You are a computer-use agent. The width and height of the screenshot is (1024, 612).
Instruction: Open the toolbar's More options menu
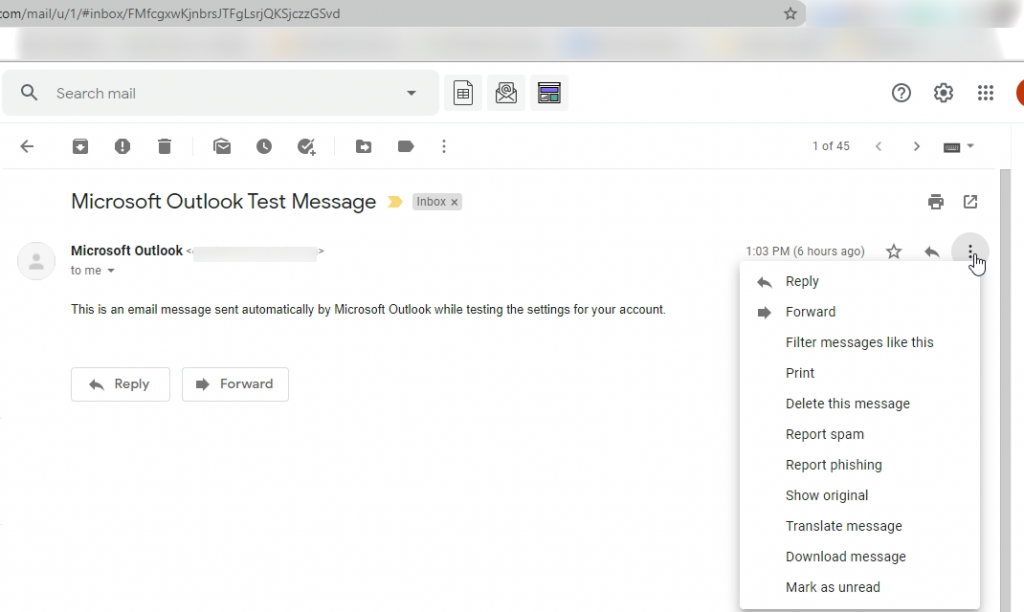click(x=444, y=146)
